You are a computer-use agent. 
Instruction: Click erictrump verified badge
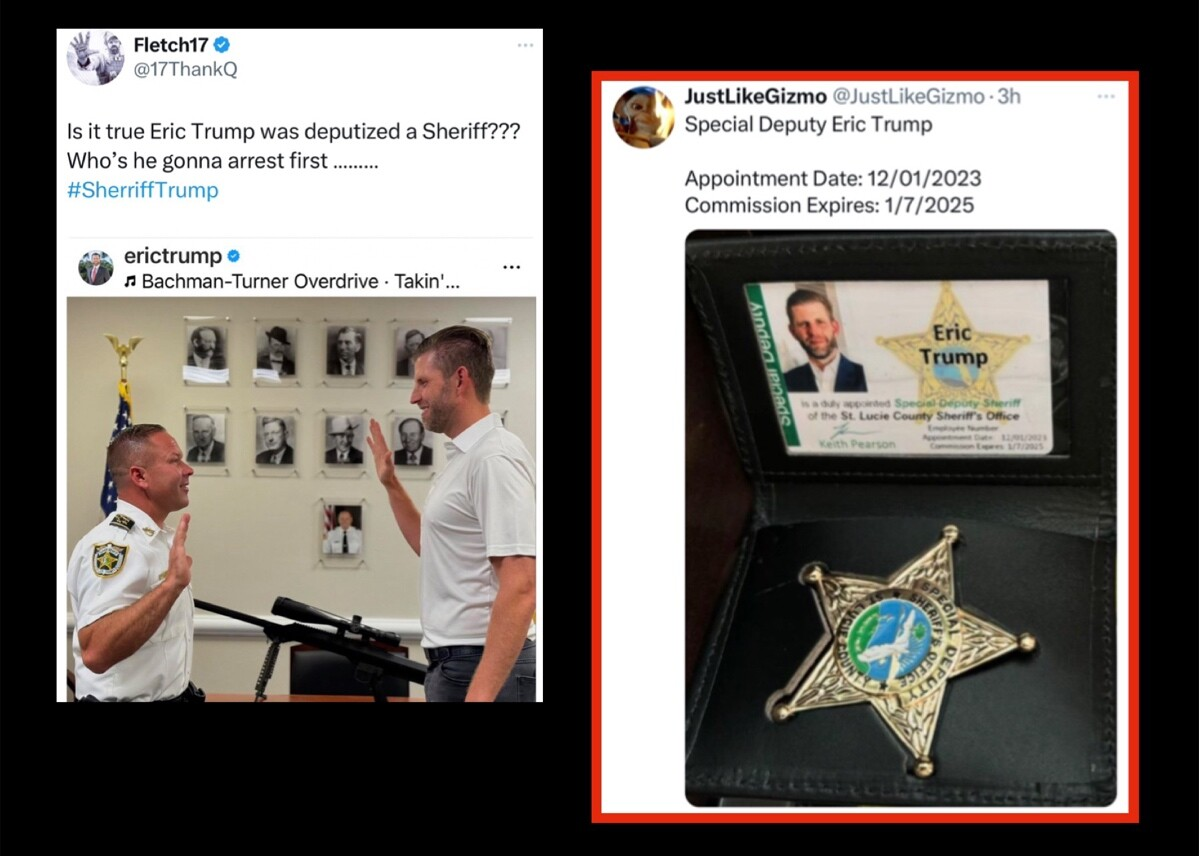pos(235,255)
